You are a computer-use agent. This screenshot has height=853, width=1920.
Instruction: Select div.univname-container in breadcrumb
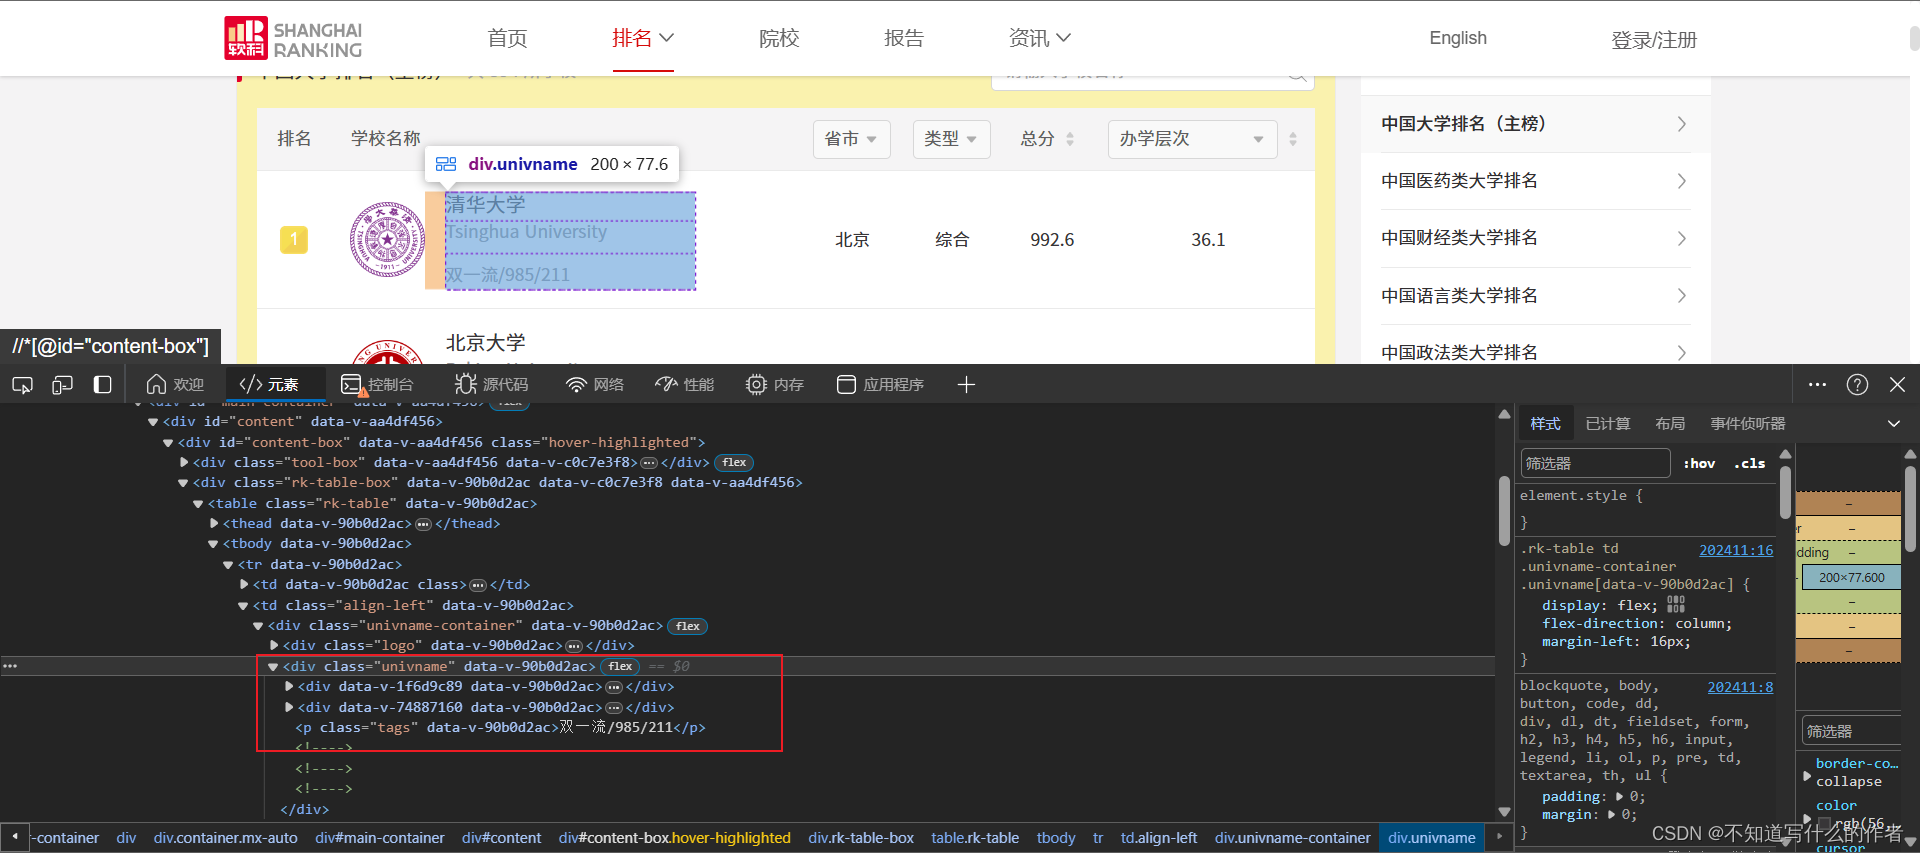[1292, 838]
